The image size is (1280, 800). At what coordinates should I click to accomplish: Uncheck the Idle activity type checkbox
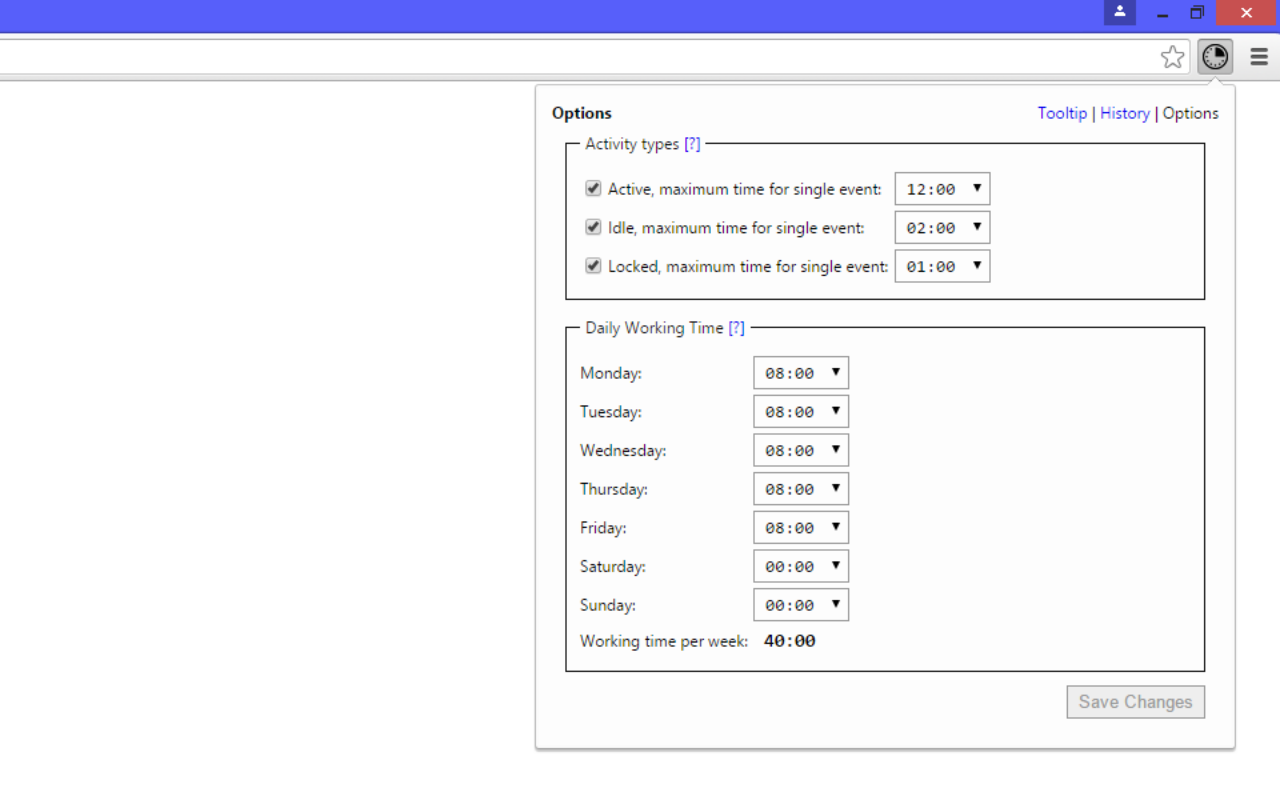[593, 227]
